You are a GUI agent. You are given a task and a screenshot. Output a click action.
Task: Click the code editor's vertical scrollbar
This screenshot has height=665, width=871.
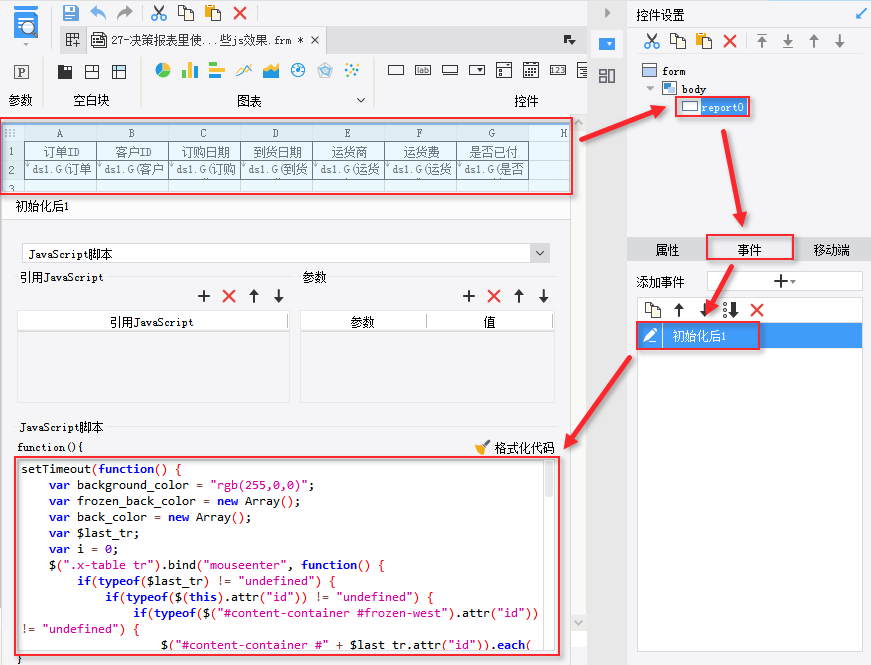click(549, 480)
